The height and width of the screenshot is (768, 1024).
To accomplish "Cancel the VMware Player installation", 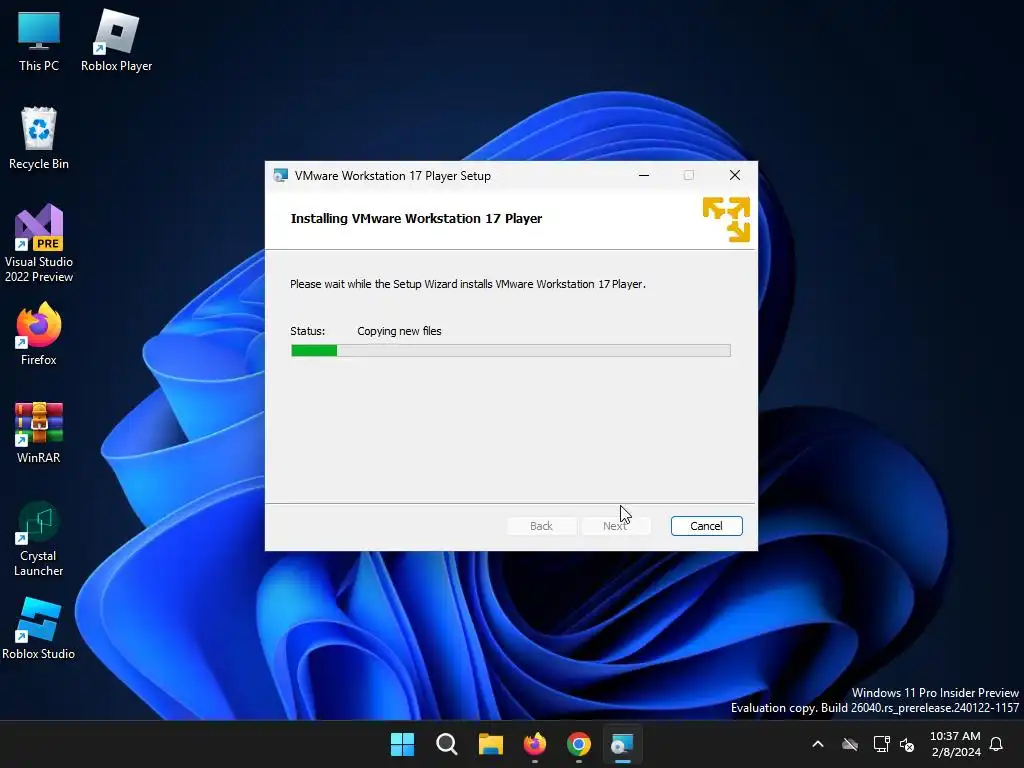I will tap(707, 526).
